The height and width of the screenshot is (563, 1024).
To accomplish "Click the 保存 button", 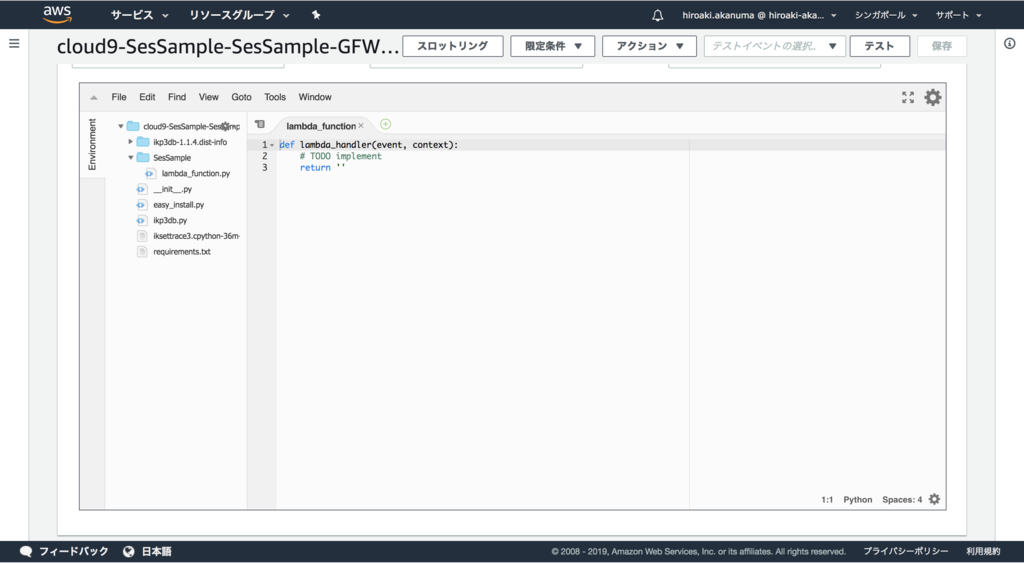I will click(941, 46).
